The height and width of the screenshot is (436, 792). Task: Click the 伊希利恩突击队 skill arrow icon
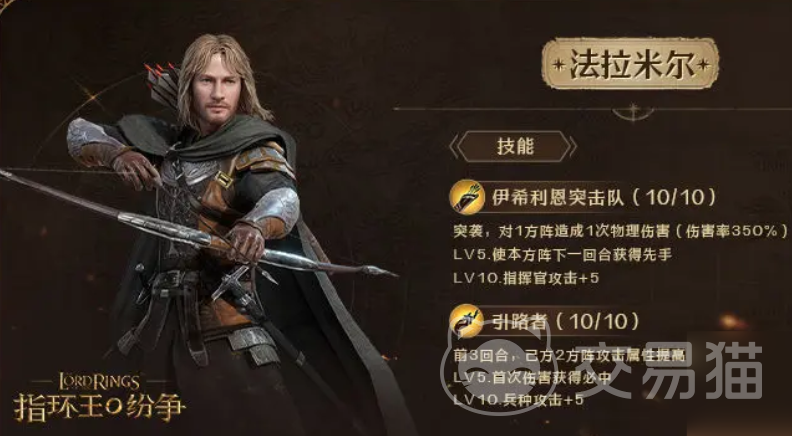point(467,197)
